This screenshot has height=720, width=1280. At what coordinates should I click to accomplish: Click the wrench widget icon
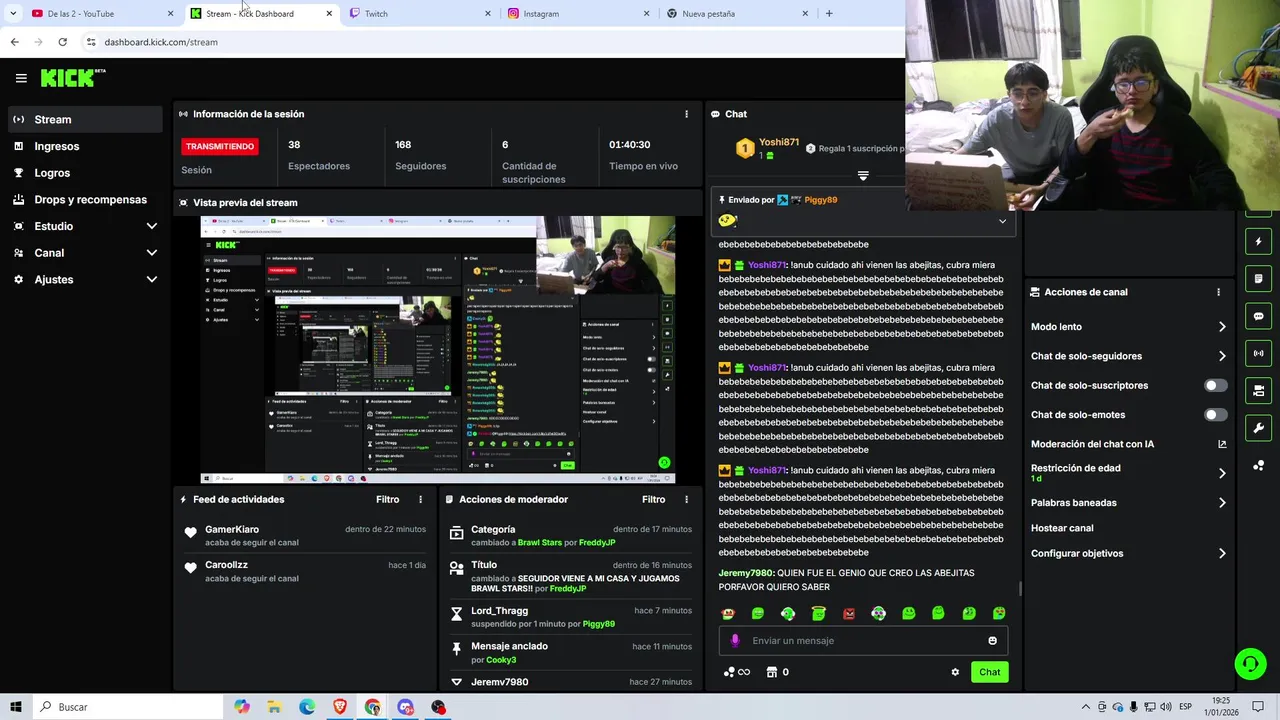coord(1258,428)
